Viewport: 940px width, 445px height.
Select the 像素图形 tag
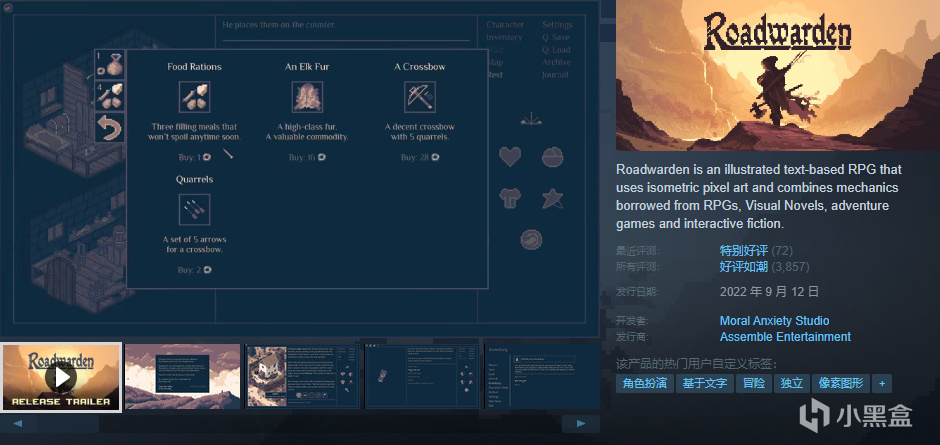(840, 383)
